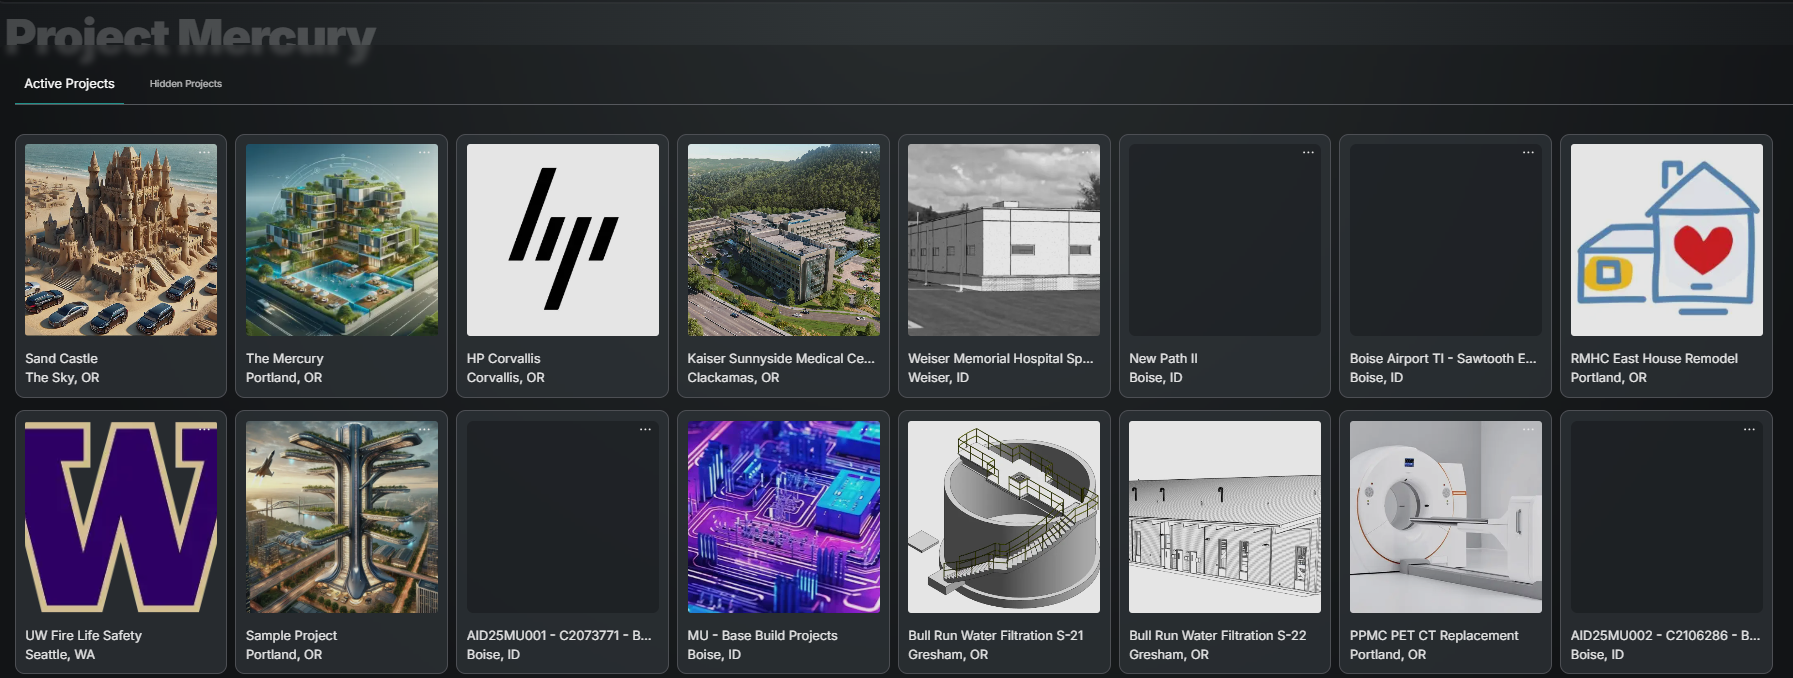This screenshot has height=678, width=1793.
Task: Show options for Sample Project card
Action: pyautogui.click(x=424, y=430)
